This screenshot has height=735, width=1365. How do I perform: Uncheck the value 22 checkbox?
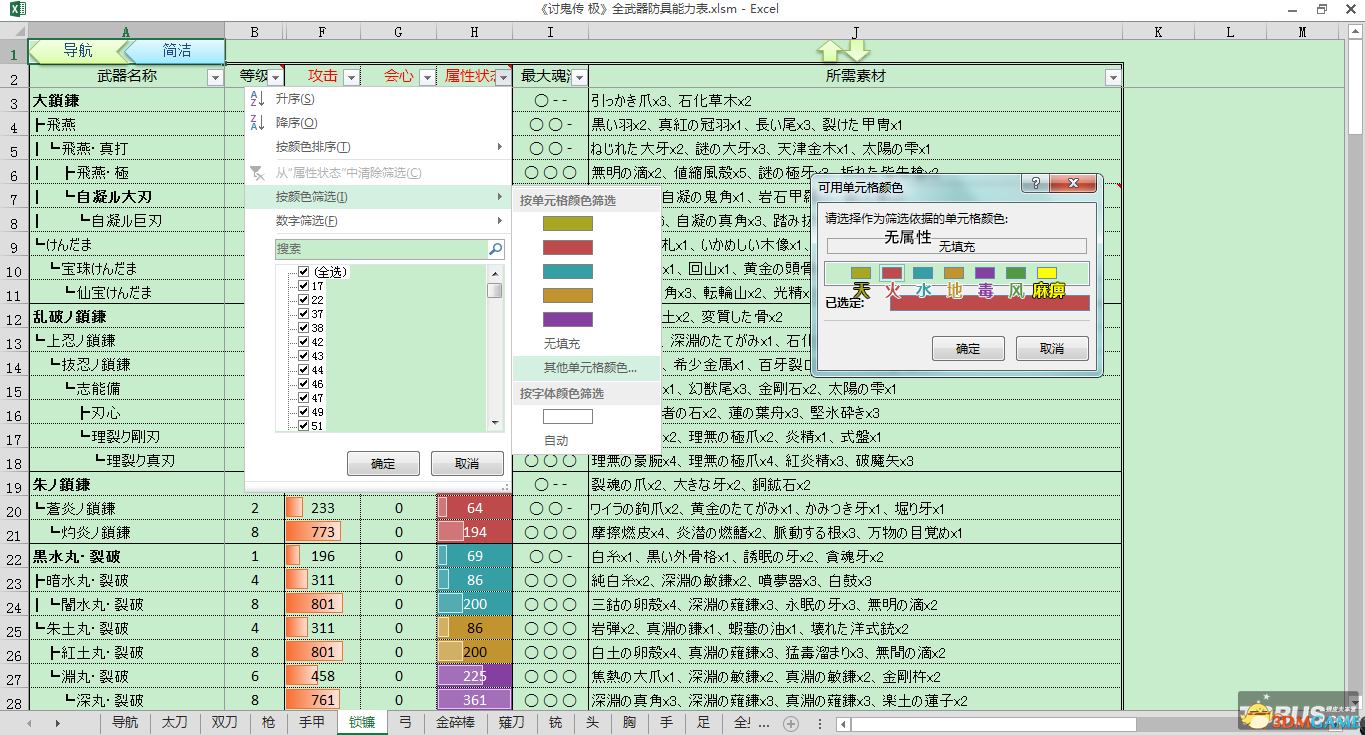pos(304,300)
